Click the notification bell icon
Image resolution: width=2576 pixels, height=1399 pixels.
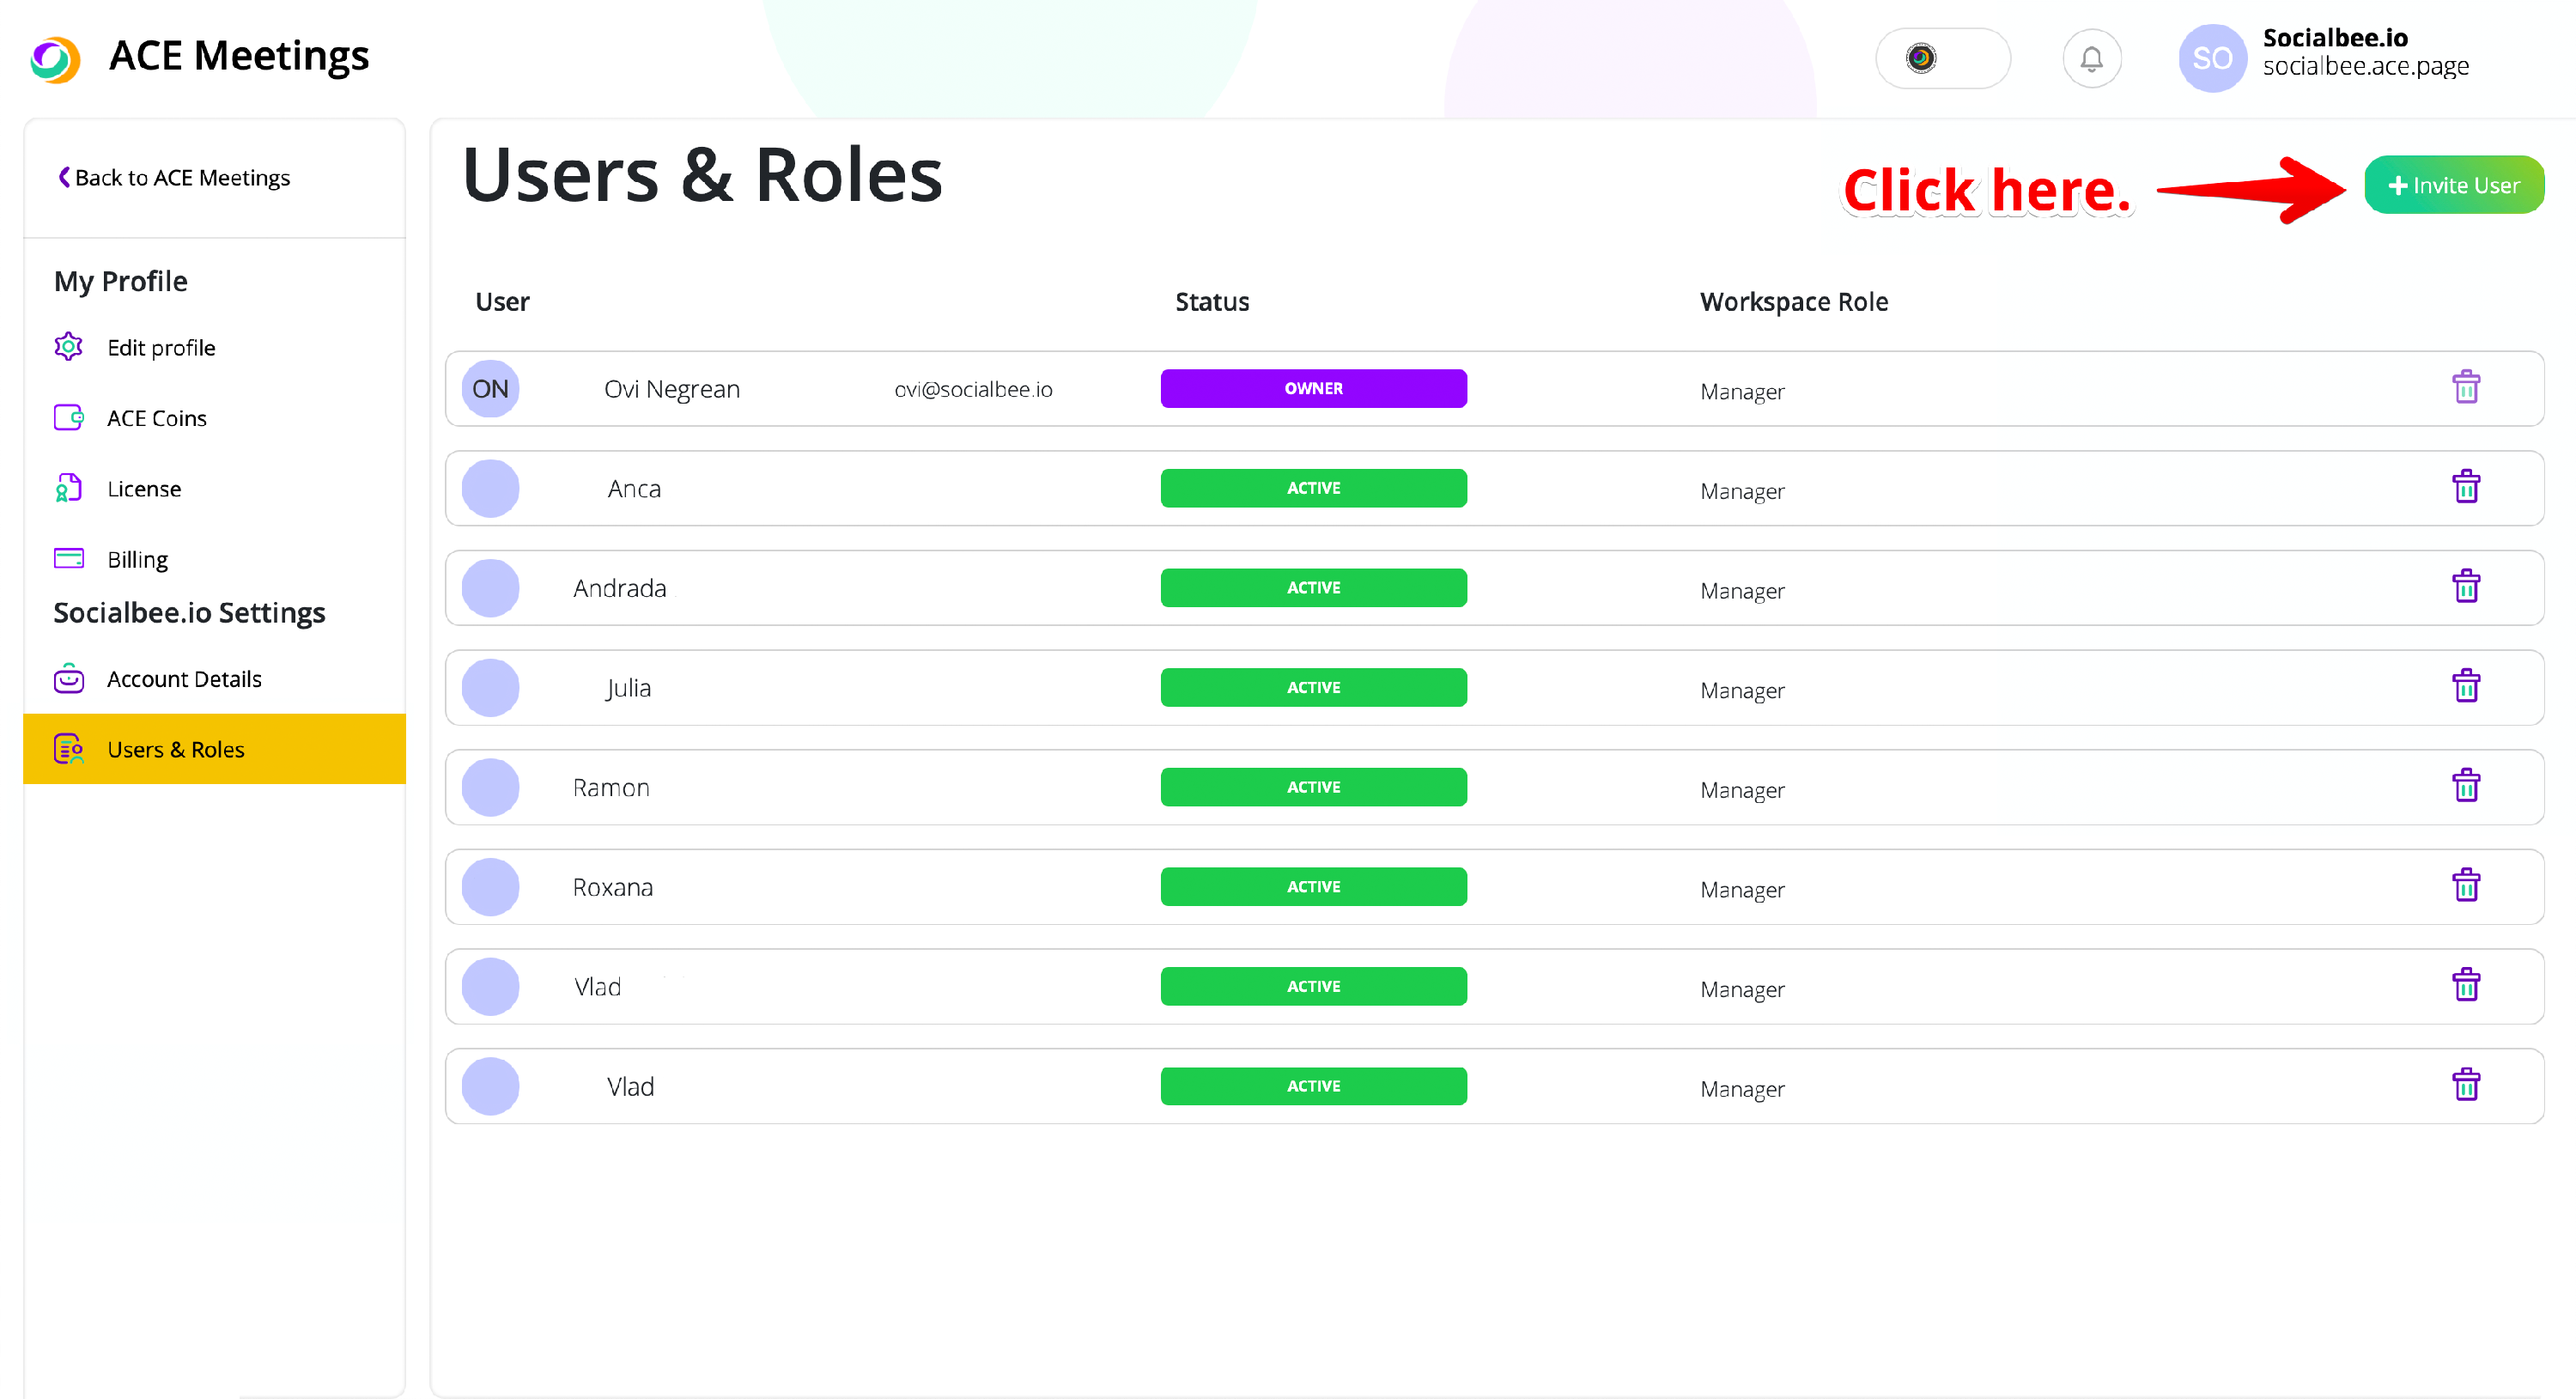[x=2091, y=59]
